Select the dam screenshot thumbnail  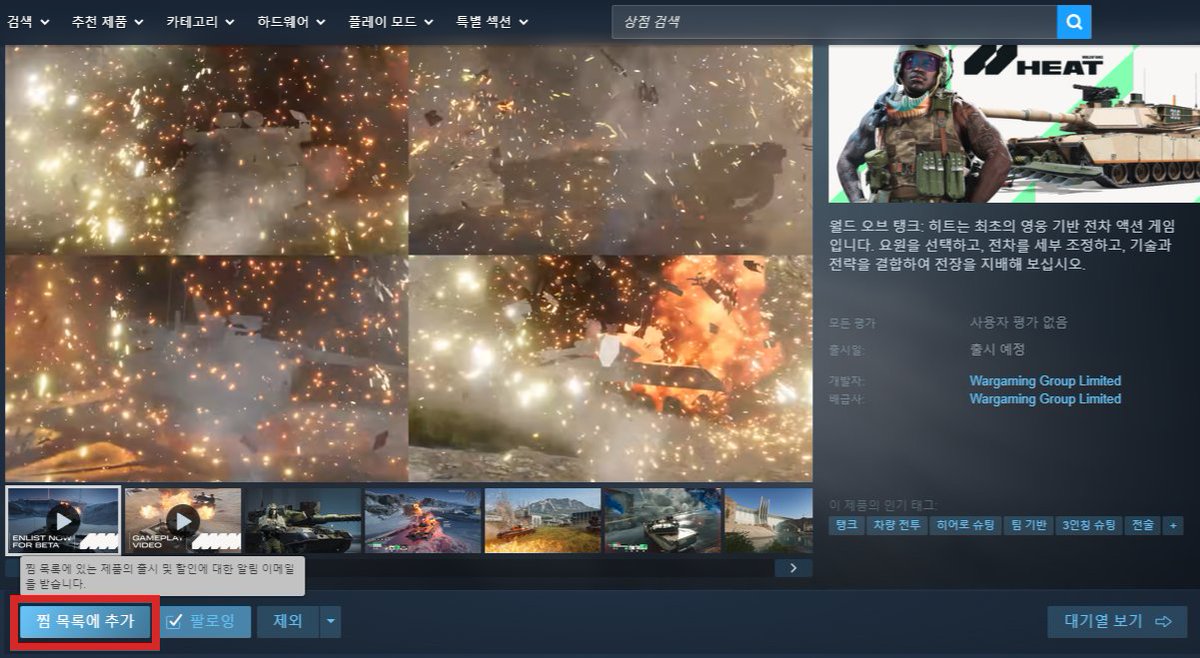point(768,520)
